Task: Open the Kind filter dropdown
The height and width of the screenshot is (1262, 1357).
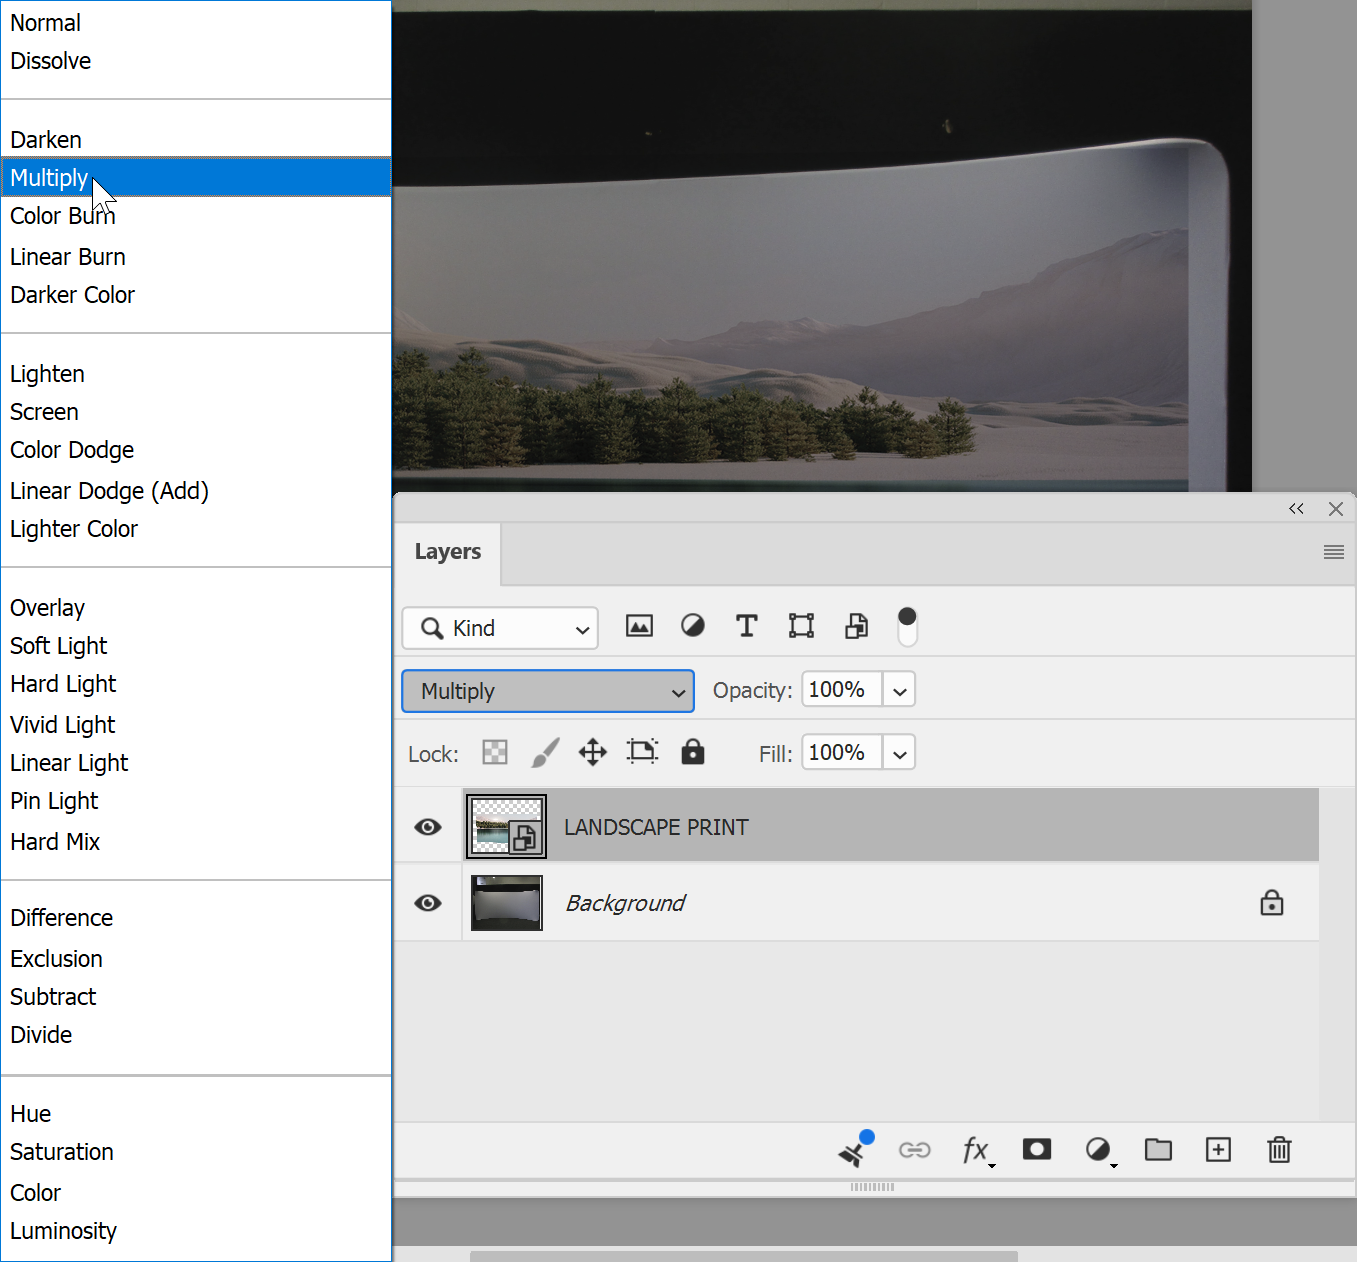Action: tap(500, 628)
